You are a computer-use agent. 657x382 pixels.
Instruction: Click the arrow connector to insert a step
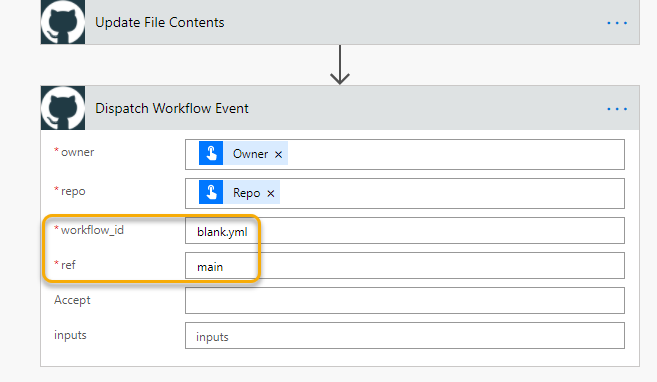click(x=340, y=65)
